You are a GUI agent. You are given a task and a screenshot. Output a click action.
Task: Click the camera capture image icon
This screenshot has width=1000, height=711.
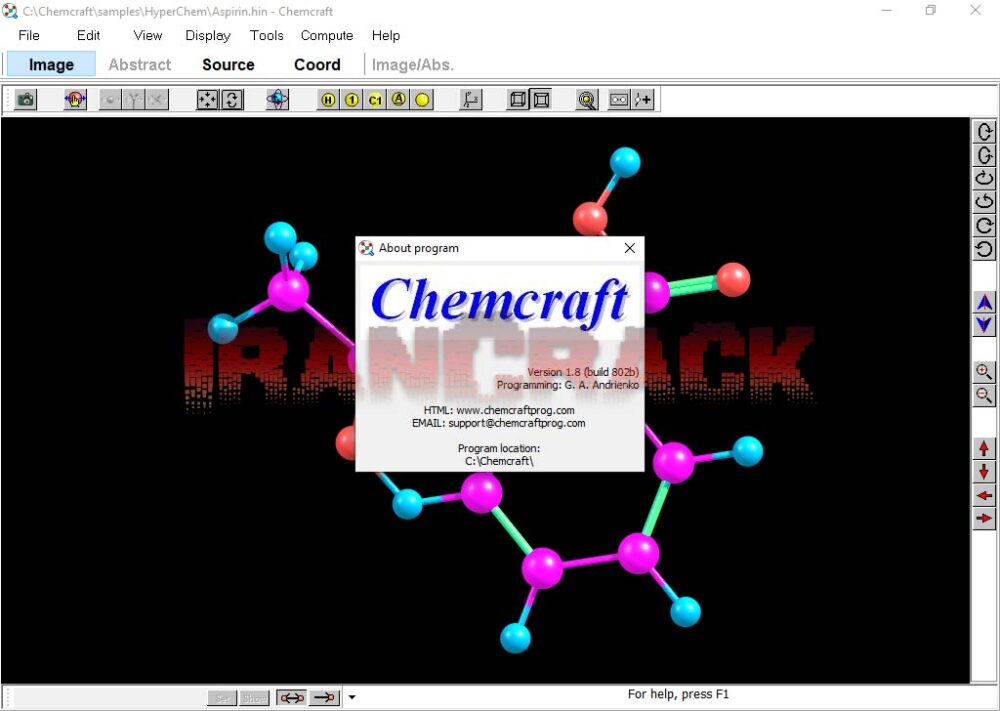click(24, 100)
